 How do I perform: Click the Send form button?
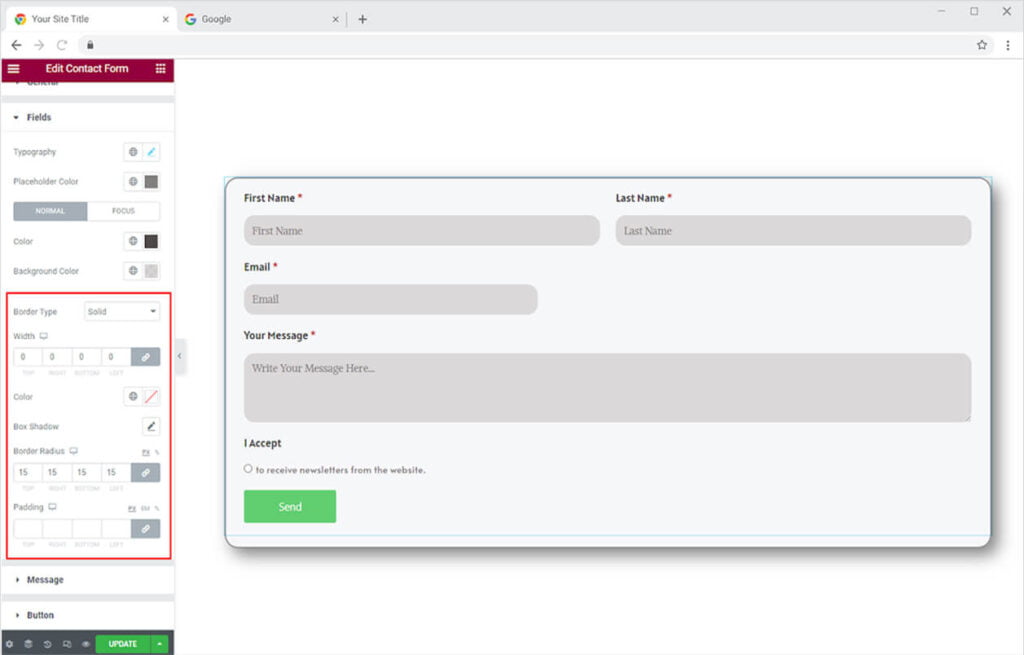click(x=290, y=507)
